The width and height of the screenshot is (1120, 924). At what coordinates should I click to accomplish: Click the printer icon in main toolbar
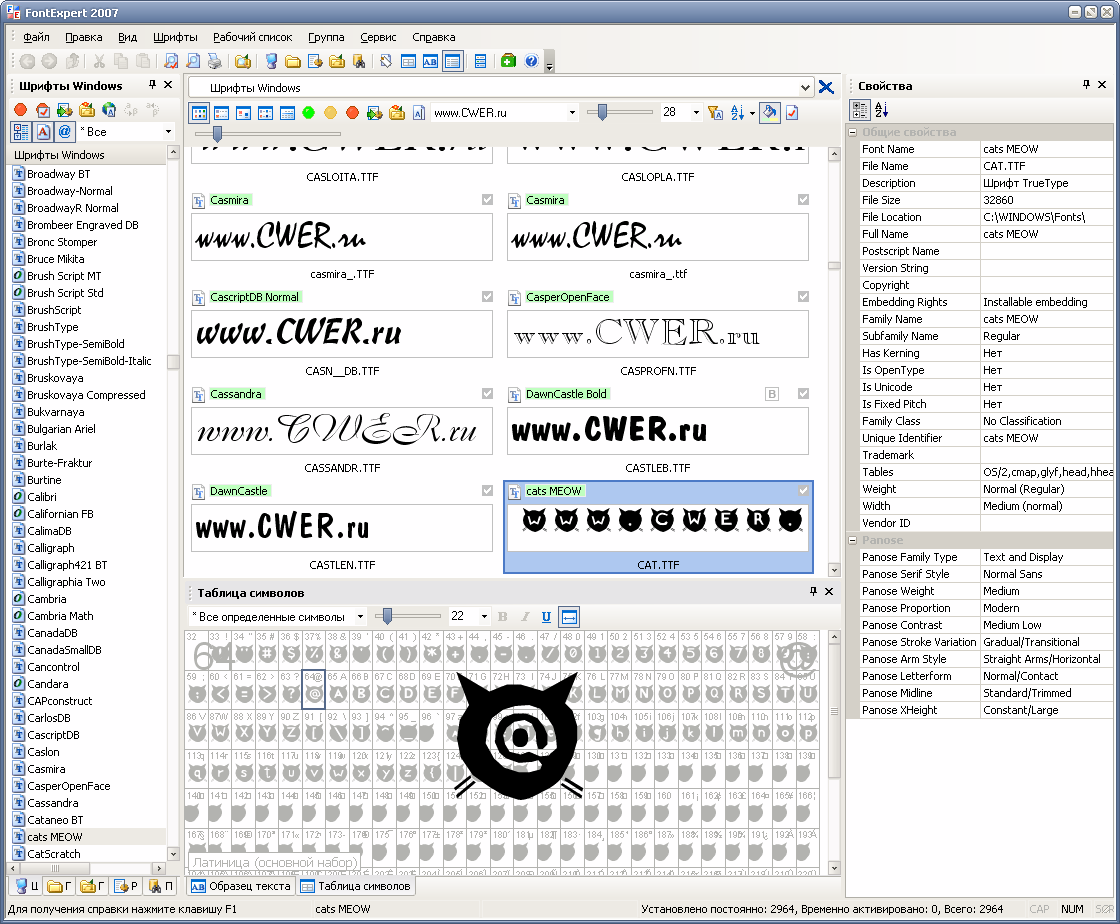click(x=215, y=61)
